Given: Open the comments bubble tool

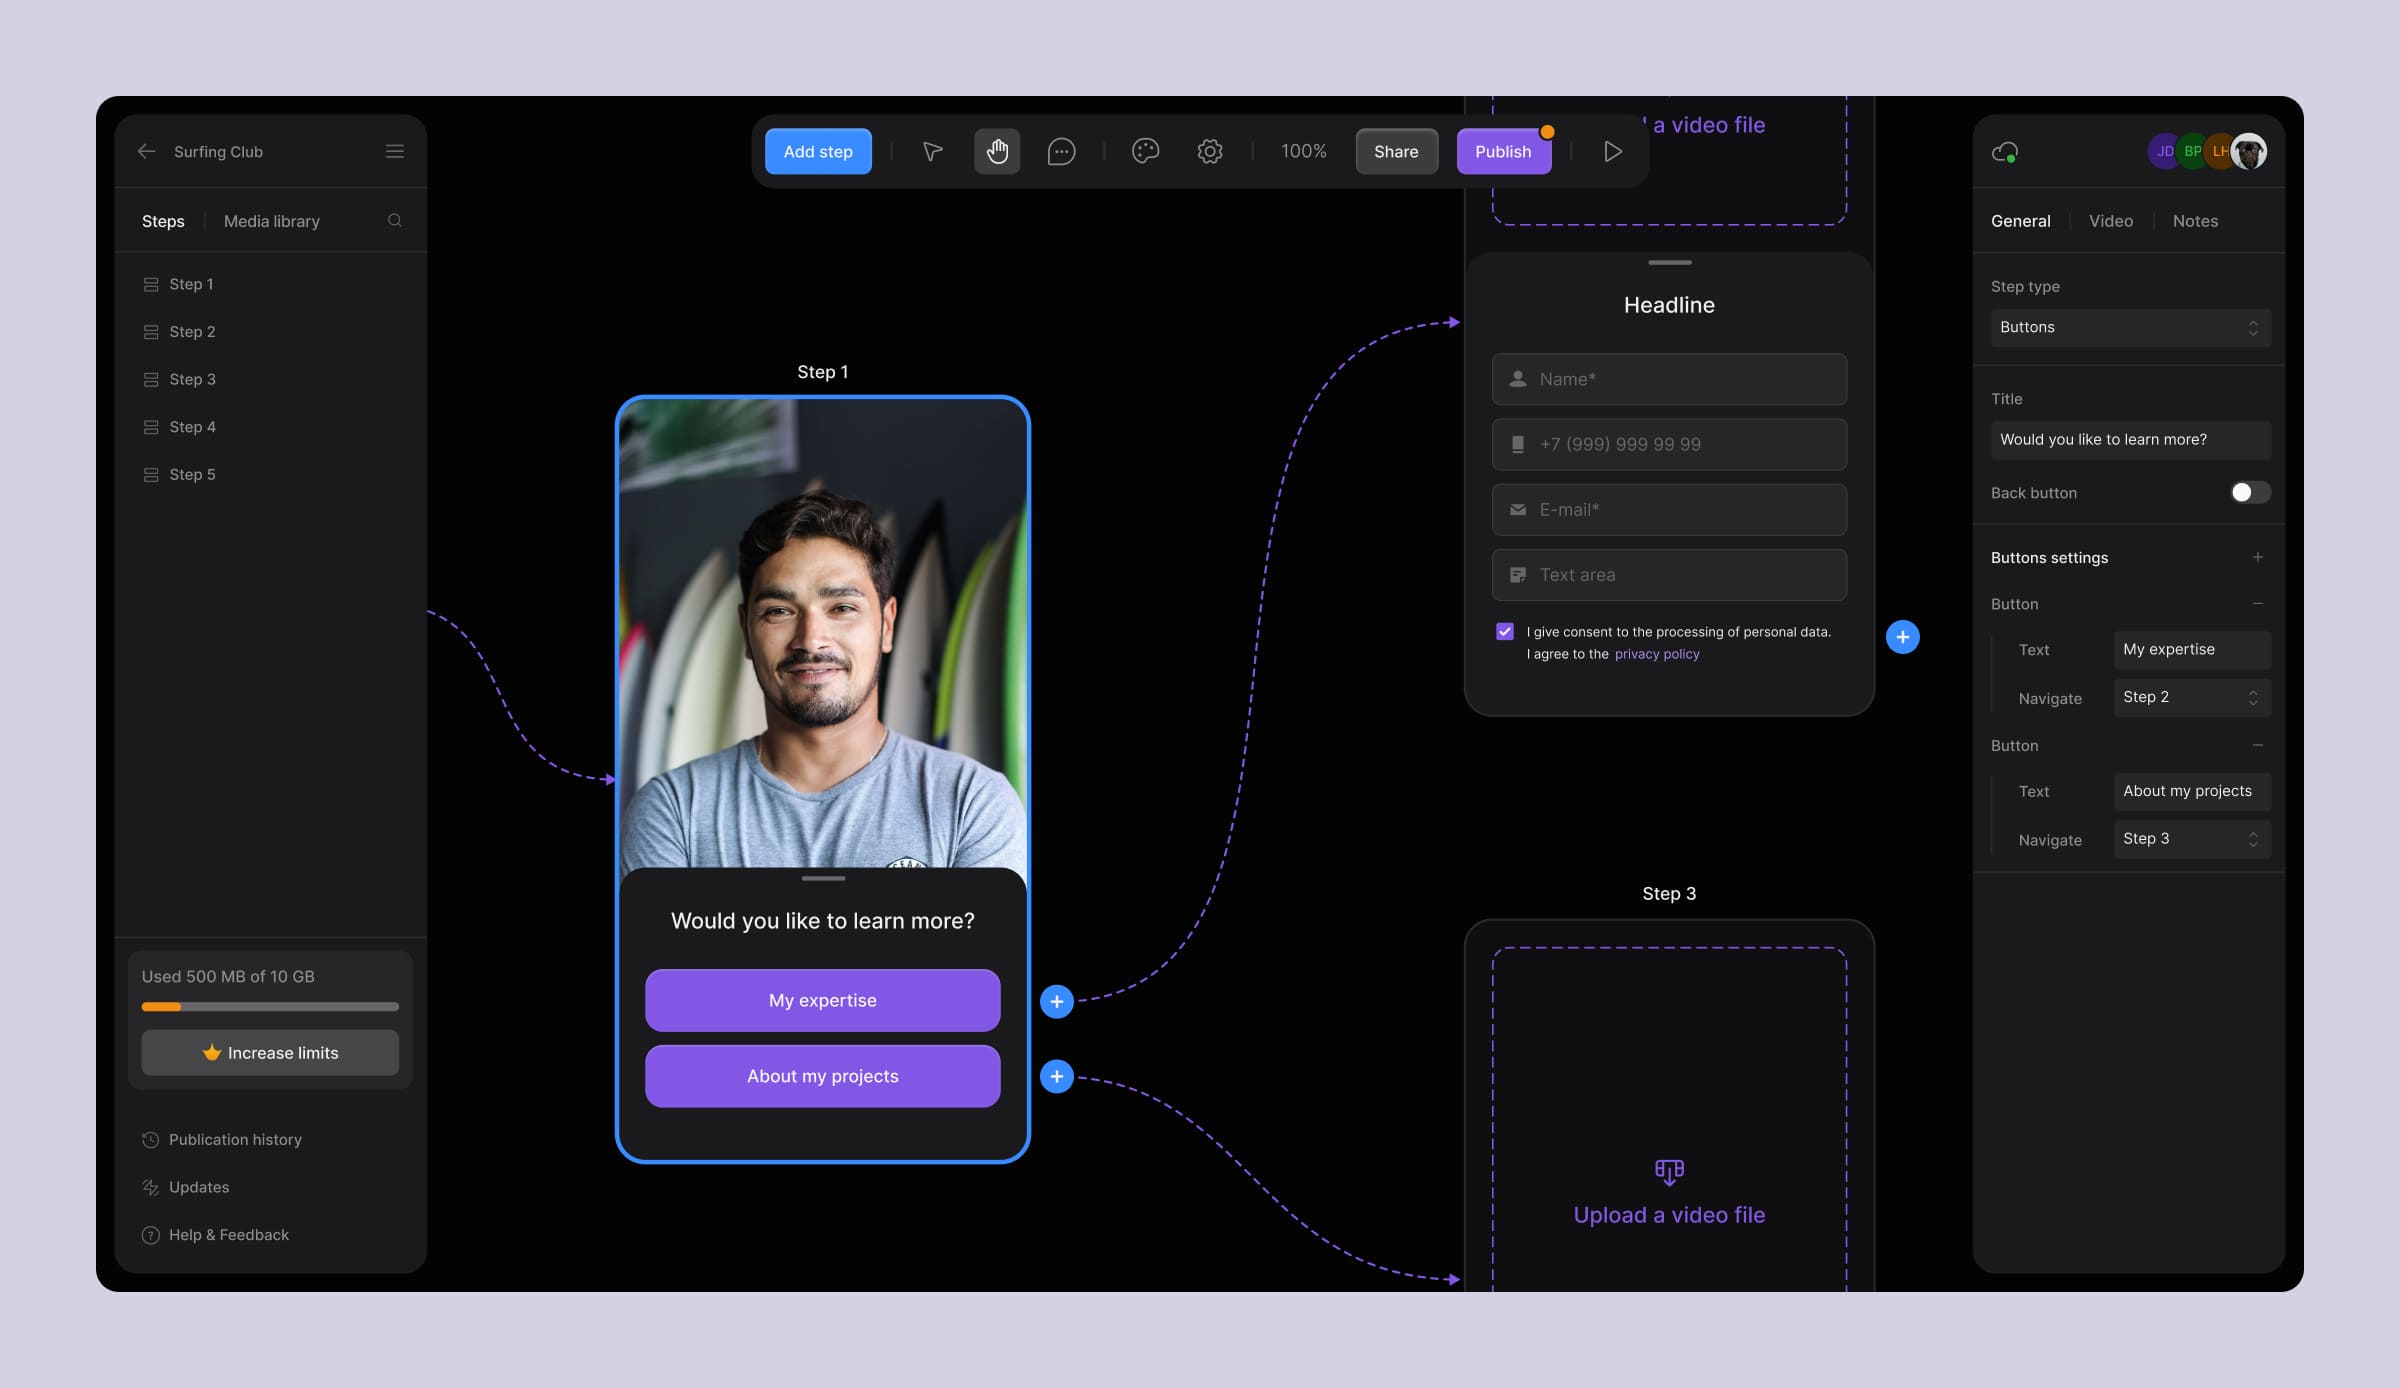Looking at the screenshot, I should click(x=1061, y=151).
